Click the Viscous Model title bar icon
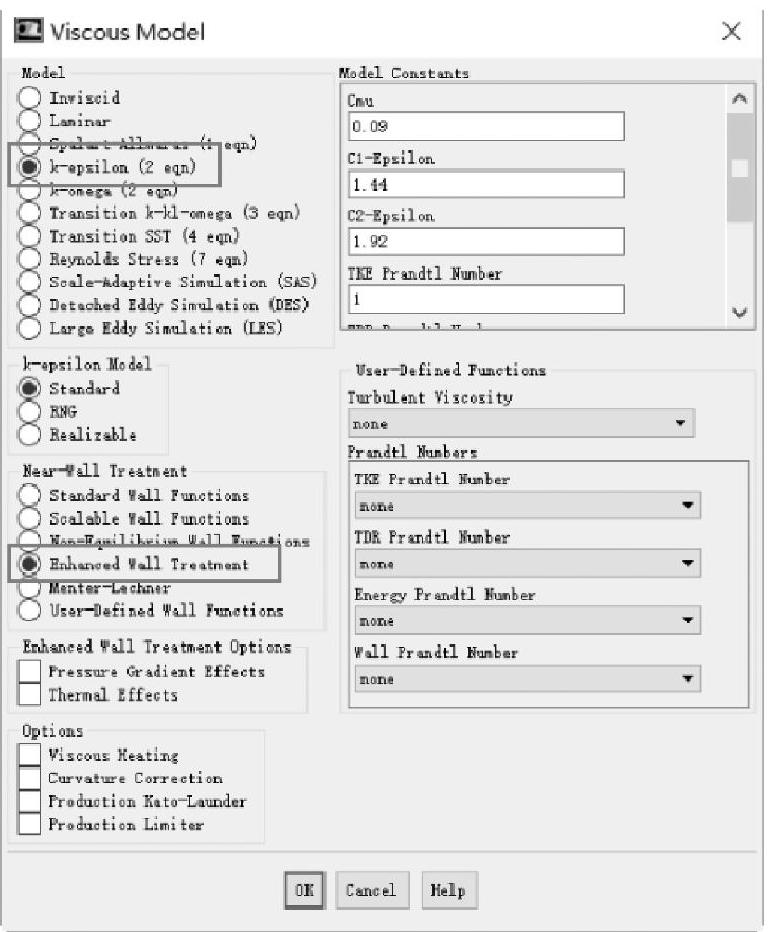The image size is (768, 932). (x=29, y=30)
